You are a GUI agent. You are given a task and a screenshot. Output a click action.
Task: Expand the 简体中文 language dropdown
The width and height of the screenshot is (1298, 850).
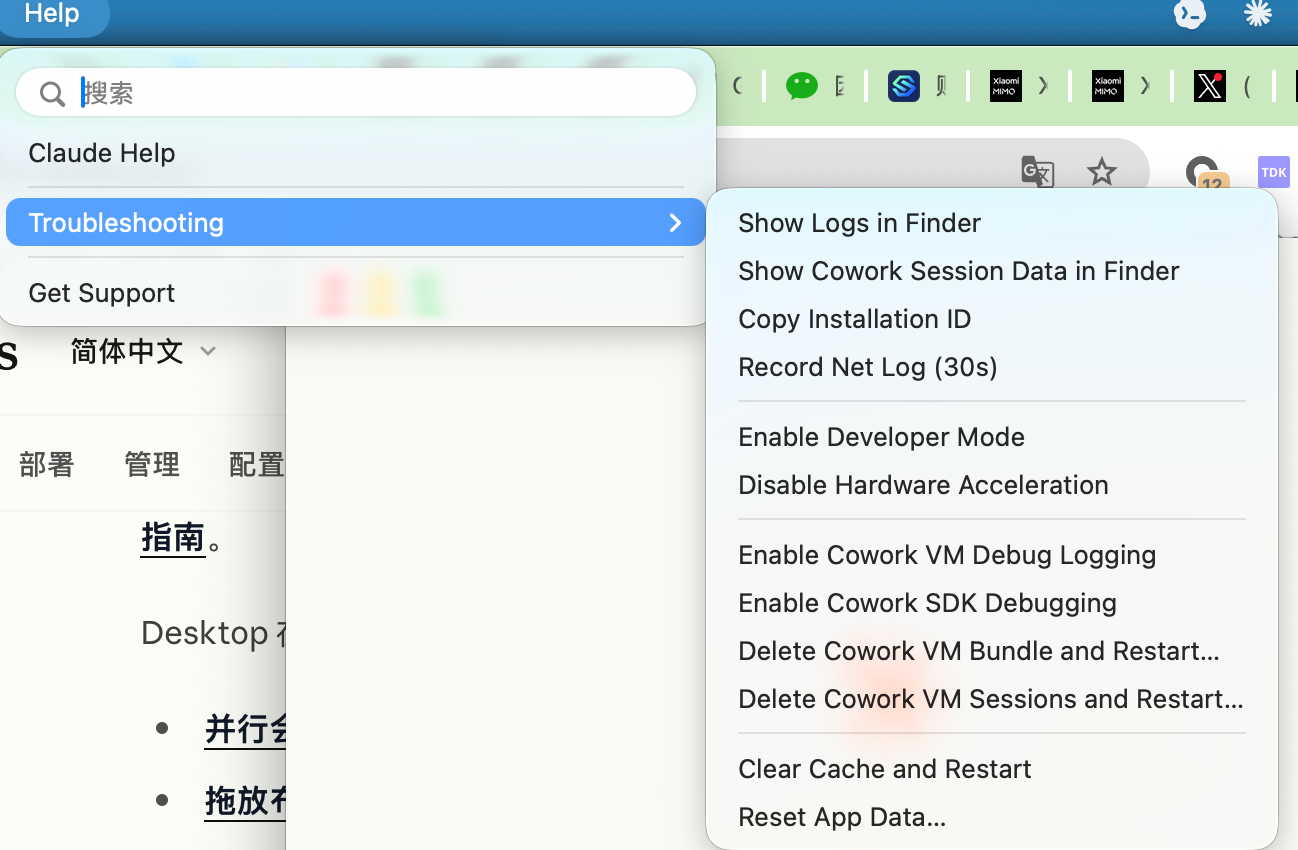pos(144,351)
